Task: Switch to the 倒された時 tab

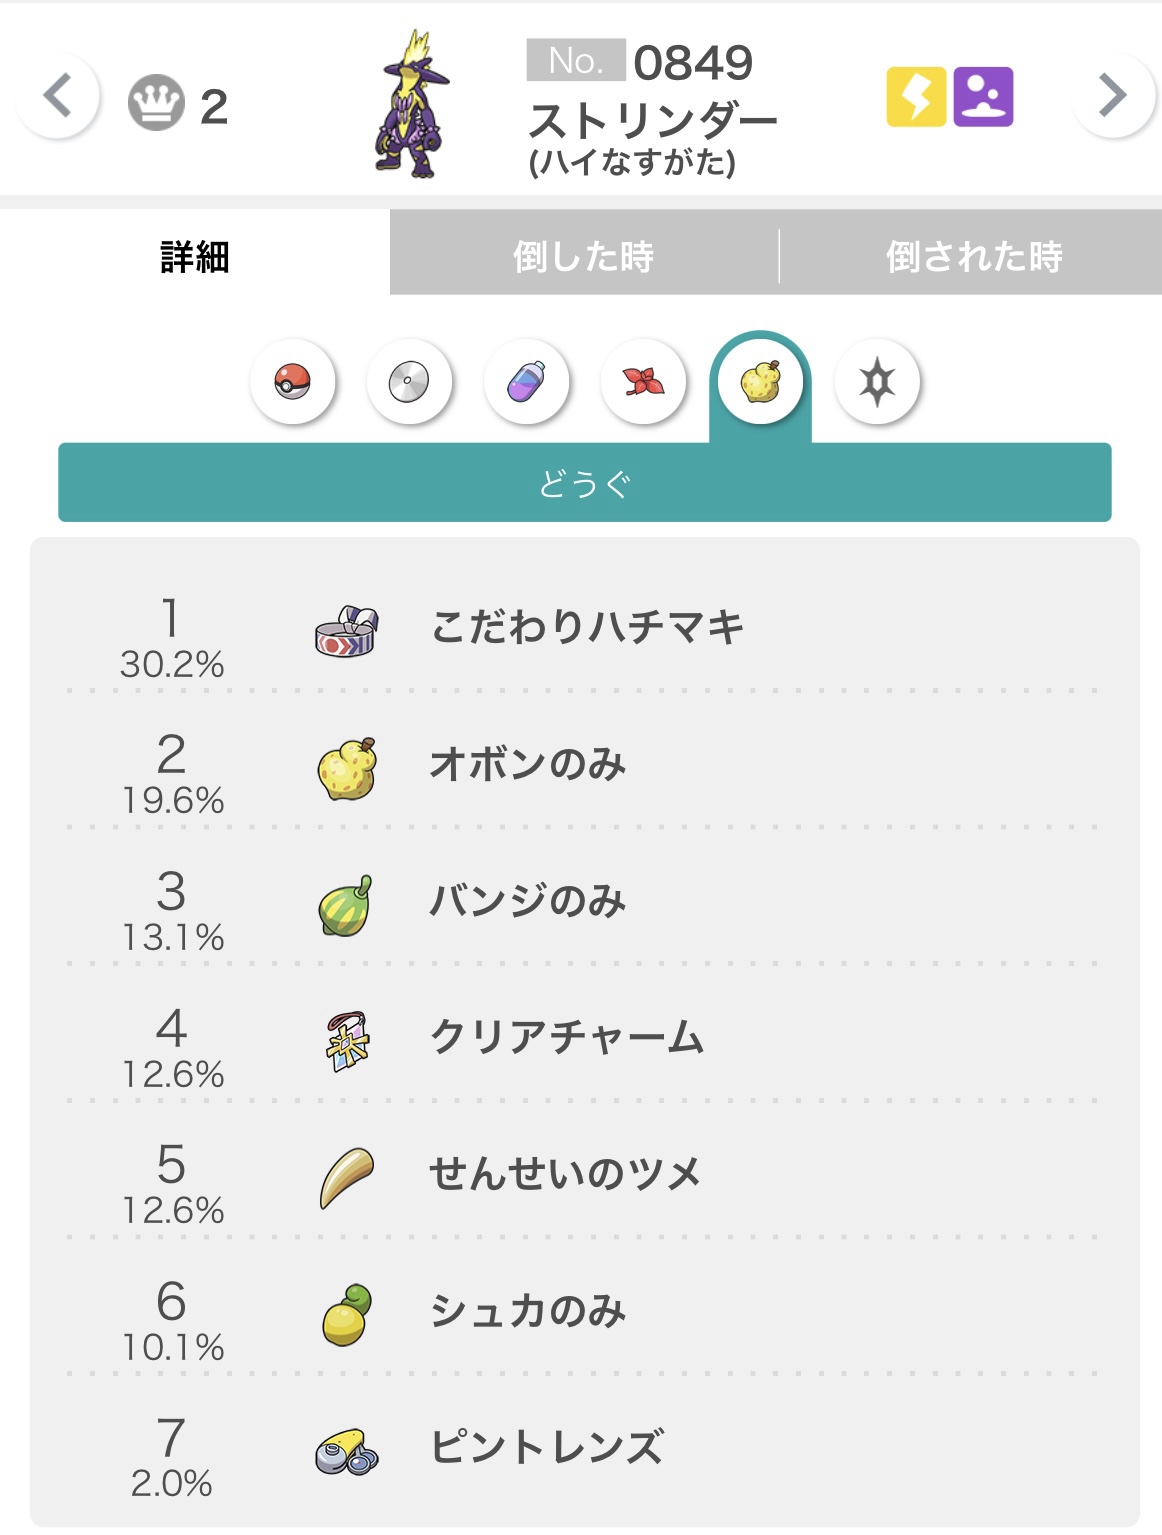Action: coord(972,256)
